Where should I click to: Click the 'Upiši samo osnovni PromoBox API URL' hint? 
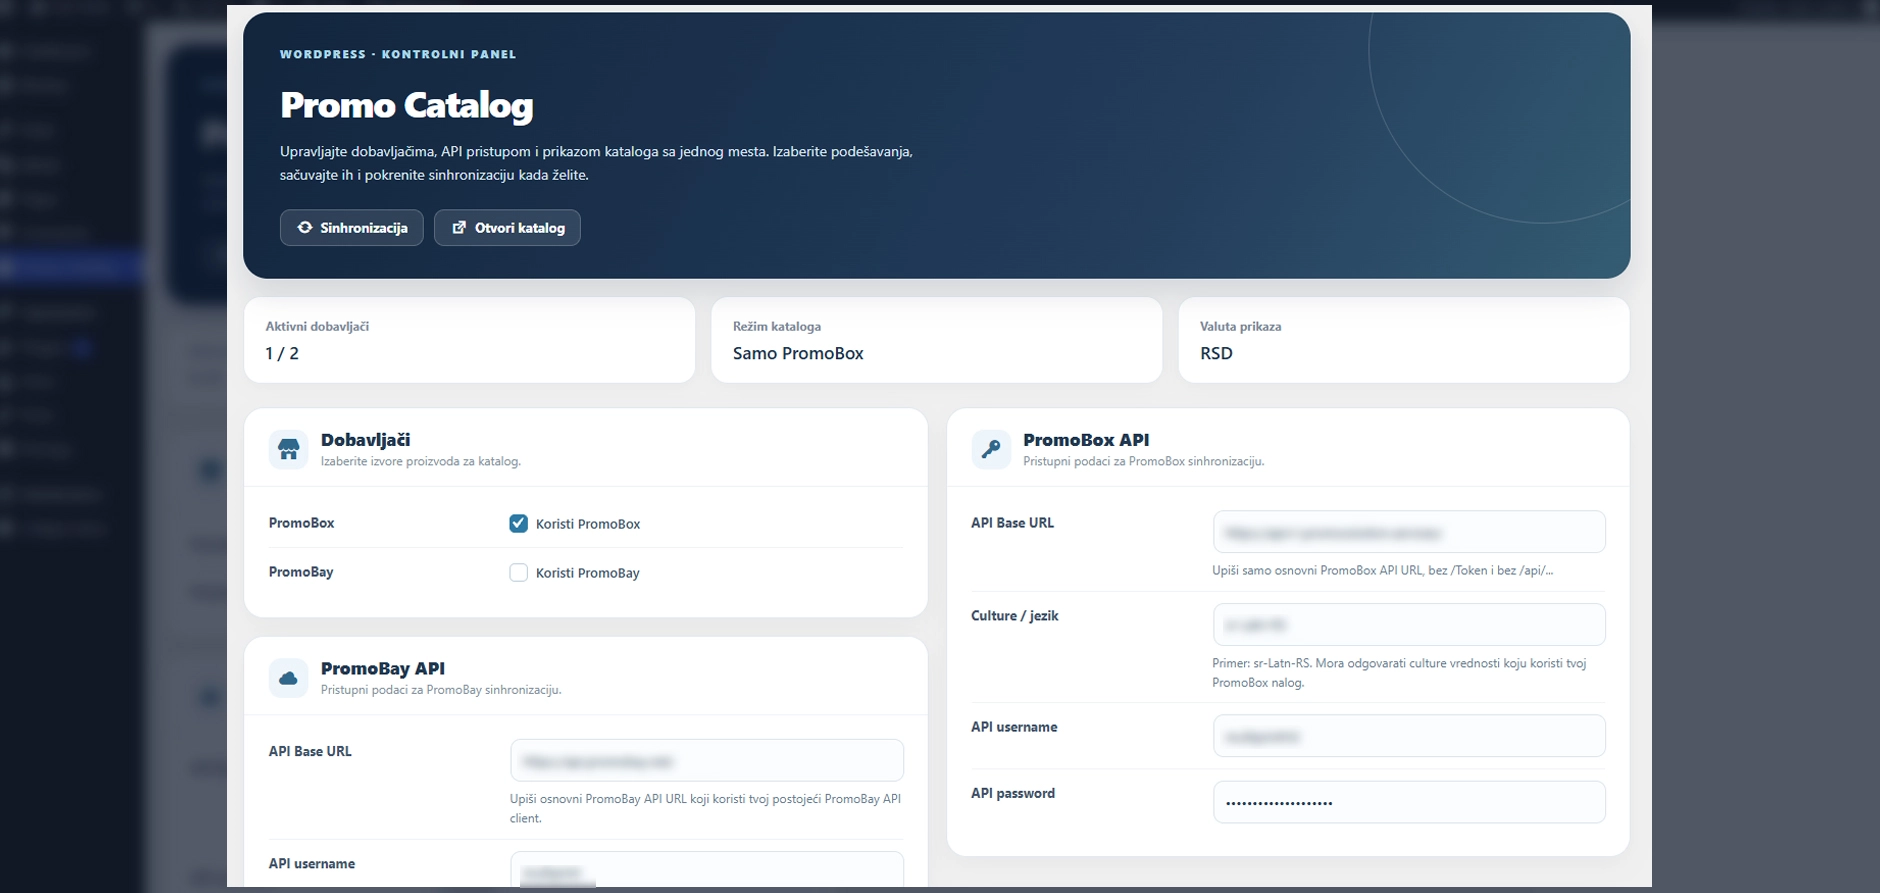click(x=1383, y=570)
